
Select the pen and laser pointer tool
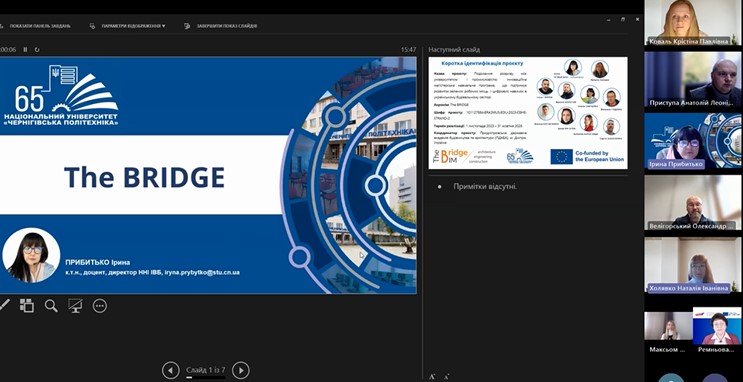point(4,305)
